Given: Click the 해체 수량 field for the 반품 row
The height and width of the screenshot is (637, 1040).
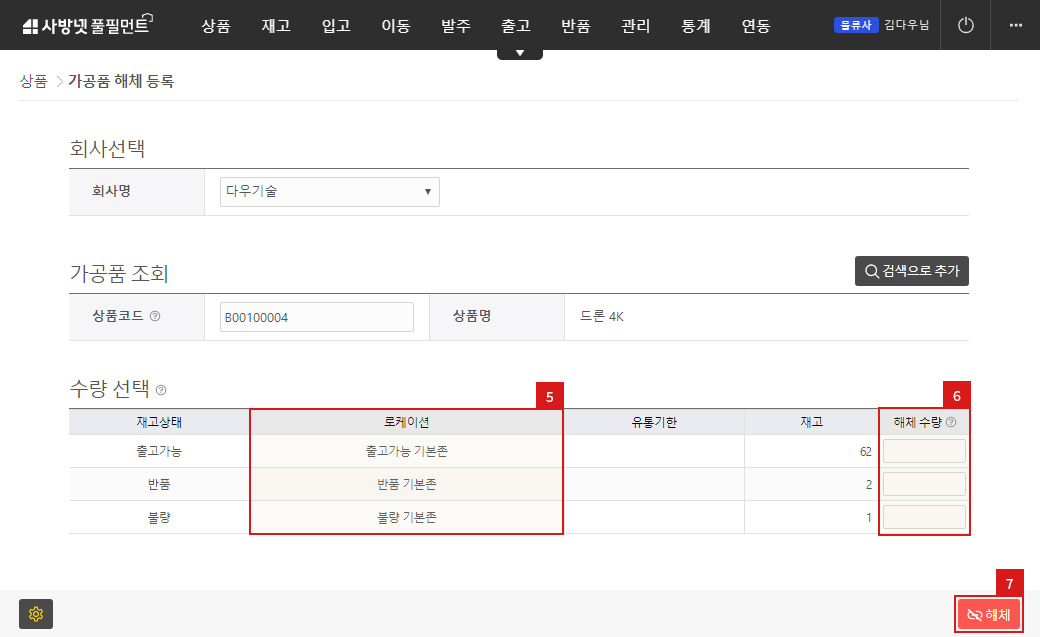Looking at the screenshot, I should (923, 483).
